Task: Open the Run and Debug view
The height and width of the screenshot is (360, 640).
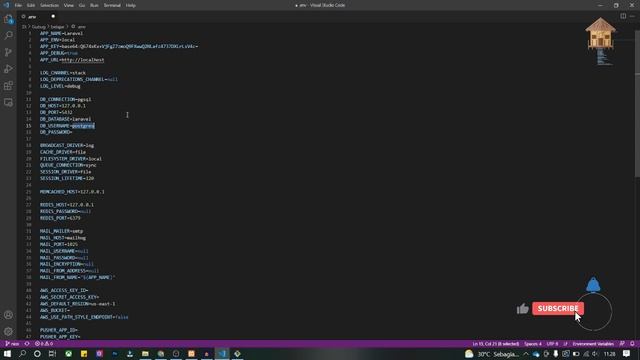Action: [8, 69]
